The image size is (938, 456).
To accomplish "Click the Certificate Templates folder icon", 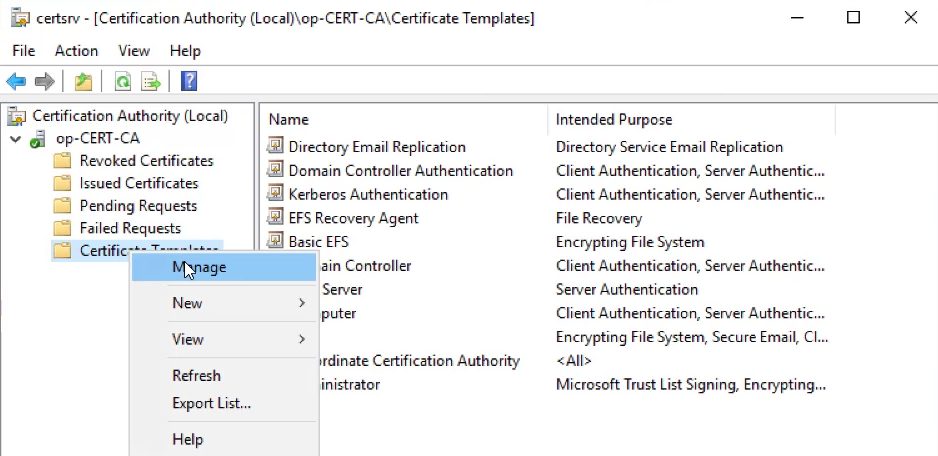I will (x=62, y=251).
